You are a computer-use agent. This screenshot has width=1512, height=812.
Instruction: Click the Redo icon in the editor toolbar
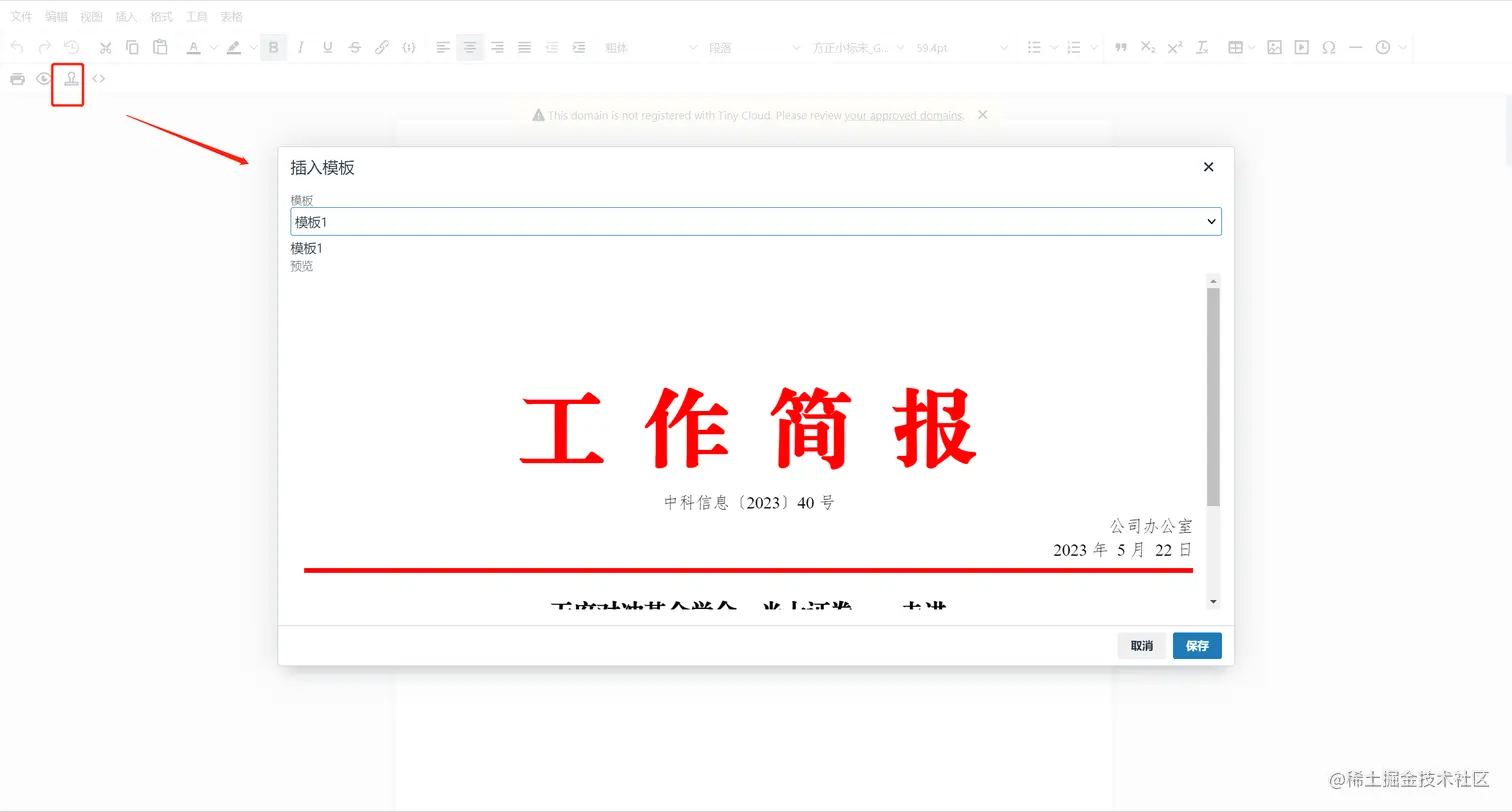44,47
